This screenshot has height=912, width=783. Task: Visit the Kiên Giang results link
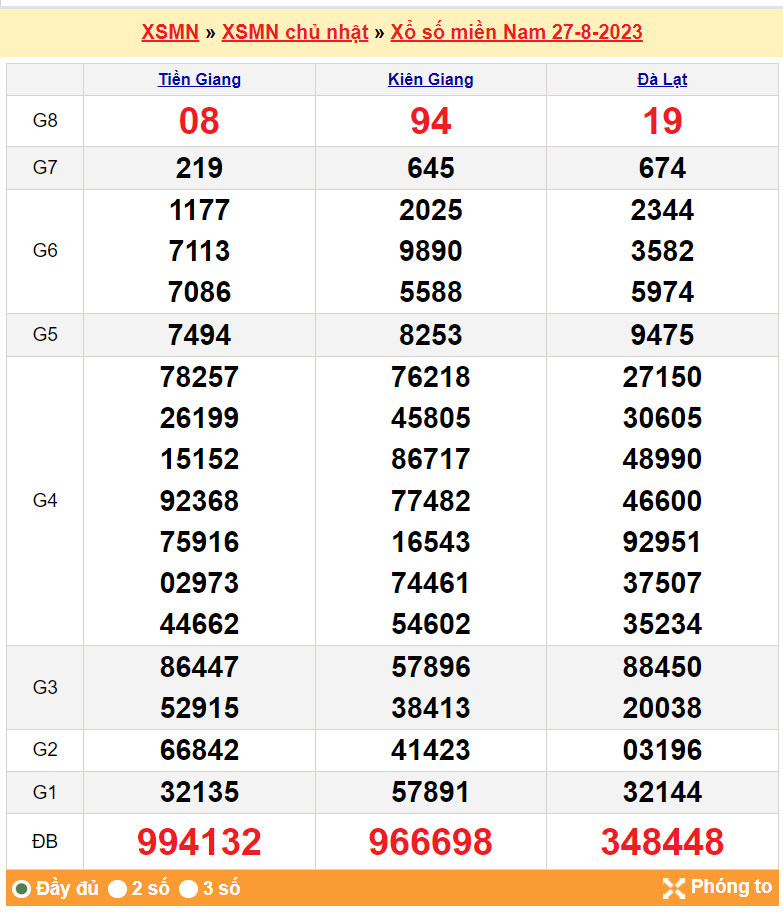[x=430, y=80]
